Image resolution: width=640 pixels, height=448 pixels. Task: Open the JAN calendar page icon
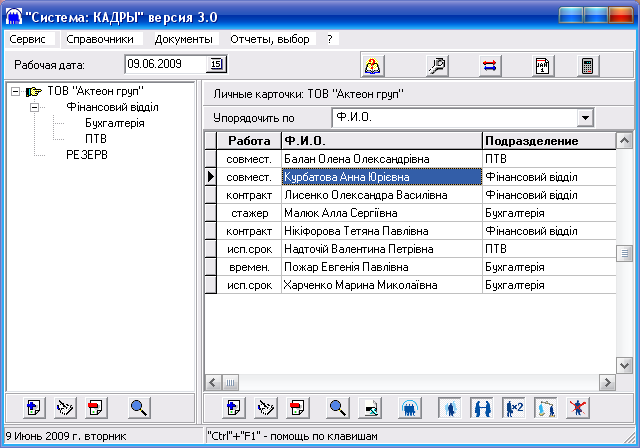(543, 66)
